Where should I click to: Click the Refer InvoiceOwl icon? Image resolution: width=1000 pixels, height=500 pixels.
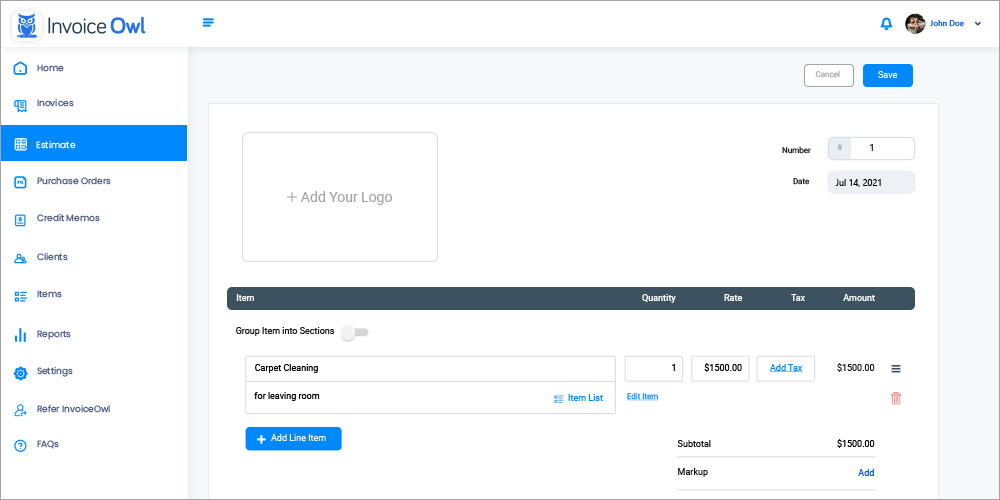[x=20, y=411]
